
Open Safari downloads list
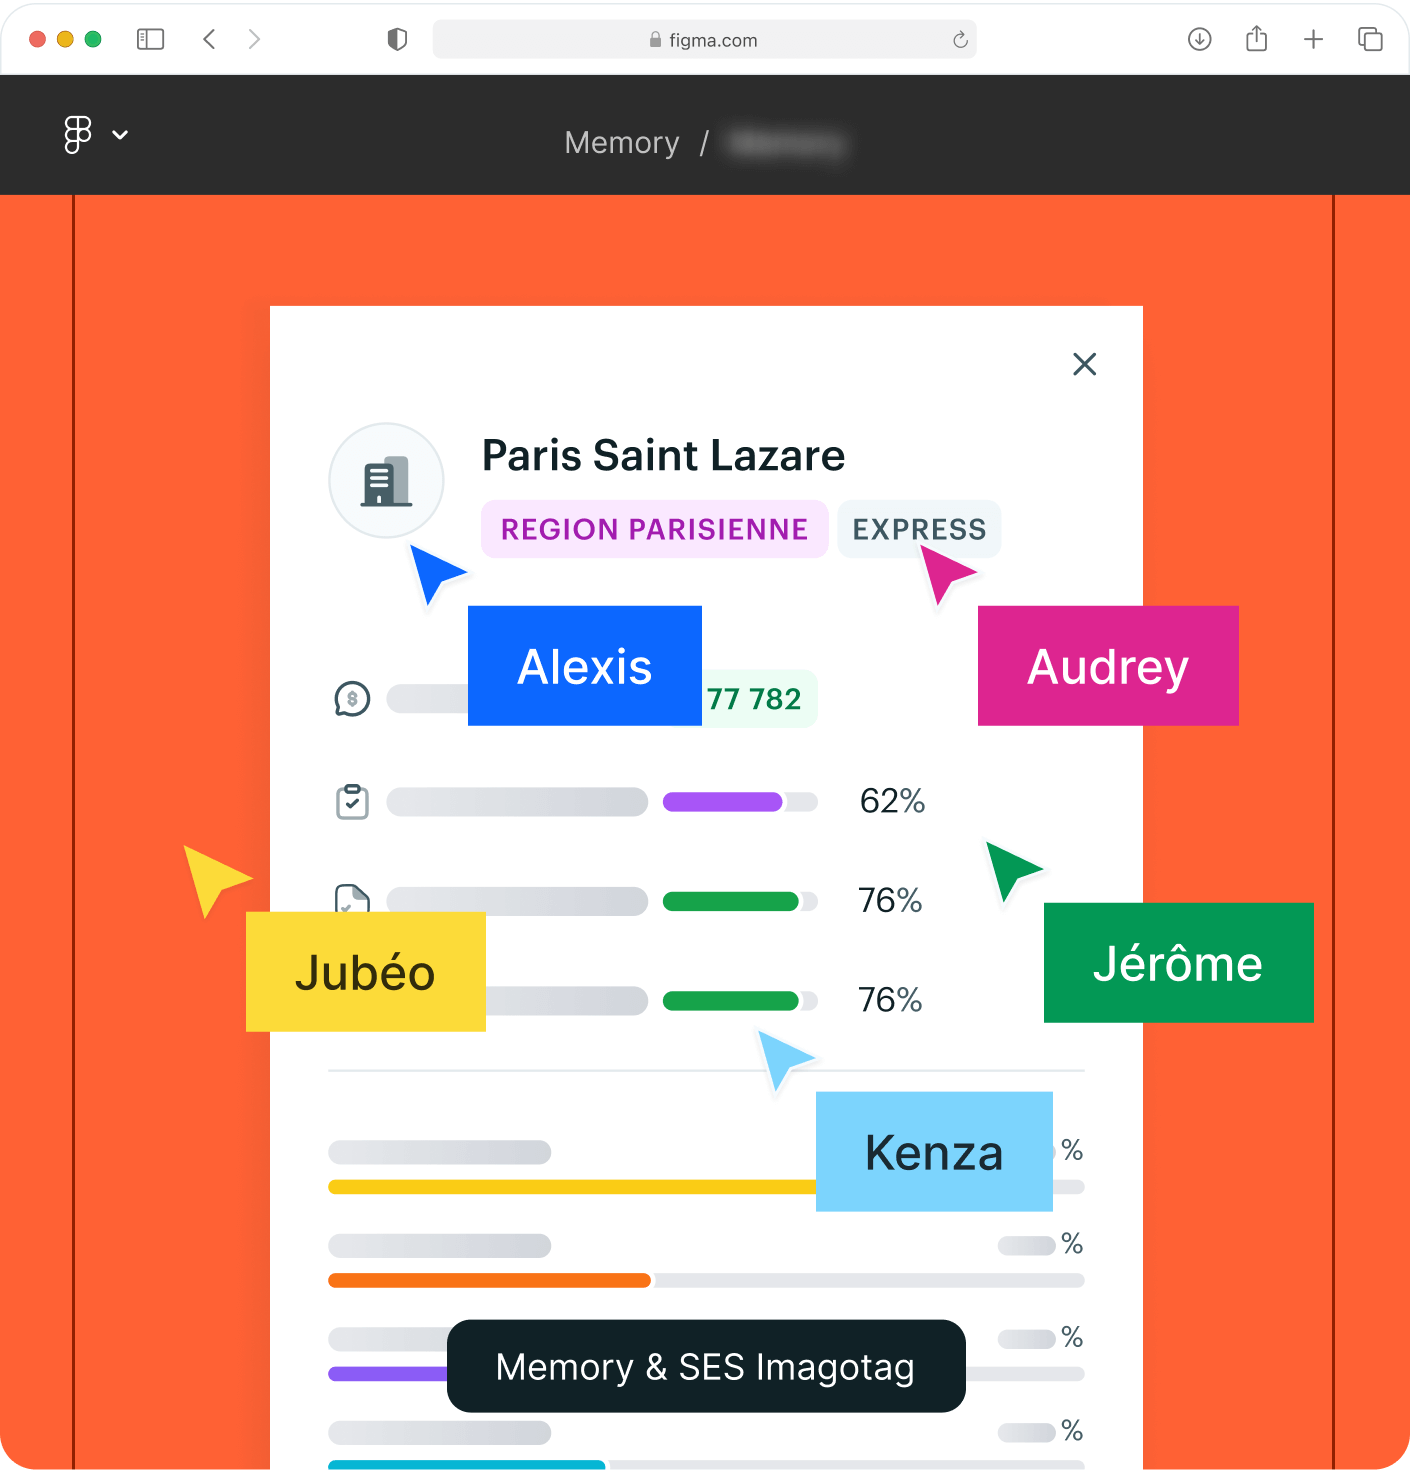[1199, 39]
